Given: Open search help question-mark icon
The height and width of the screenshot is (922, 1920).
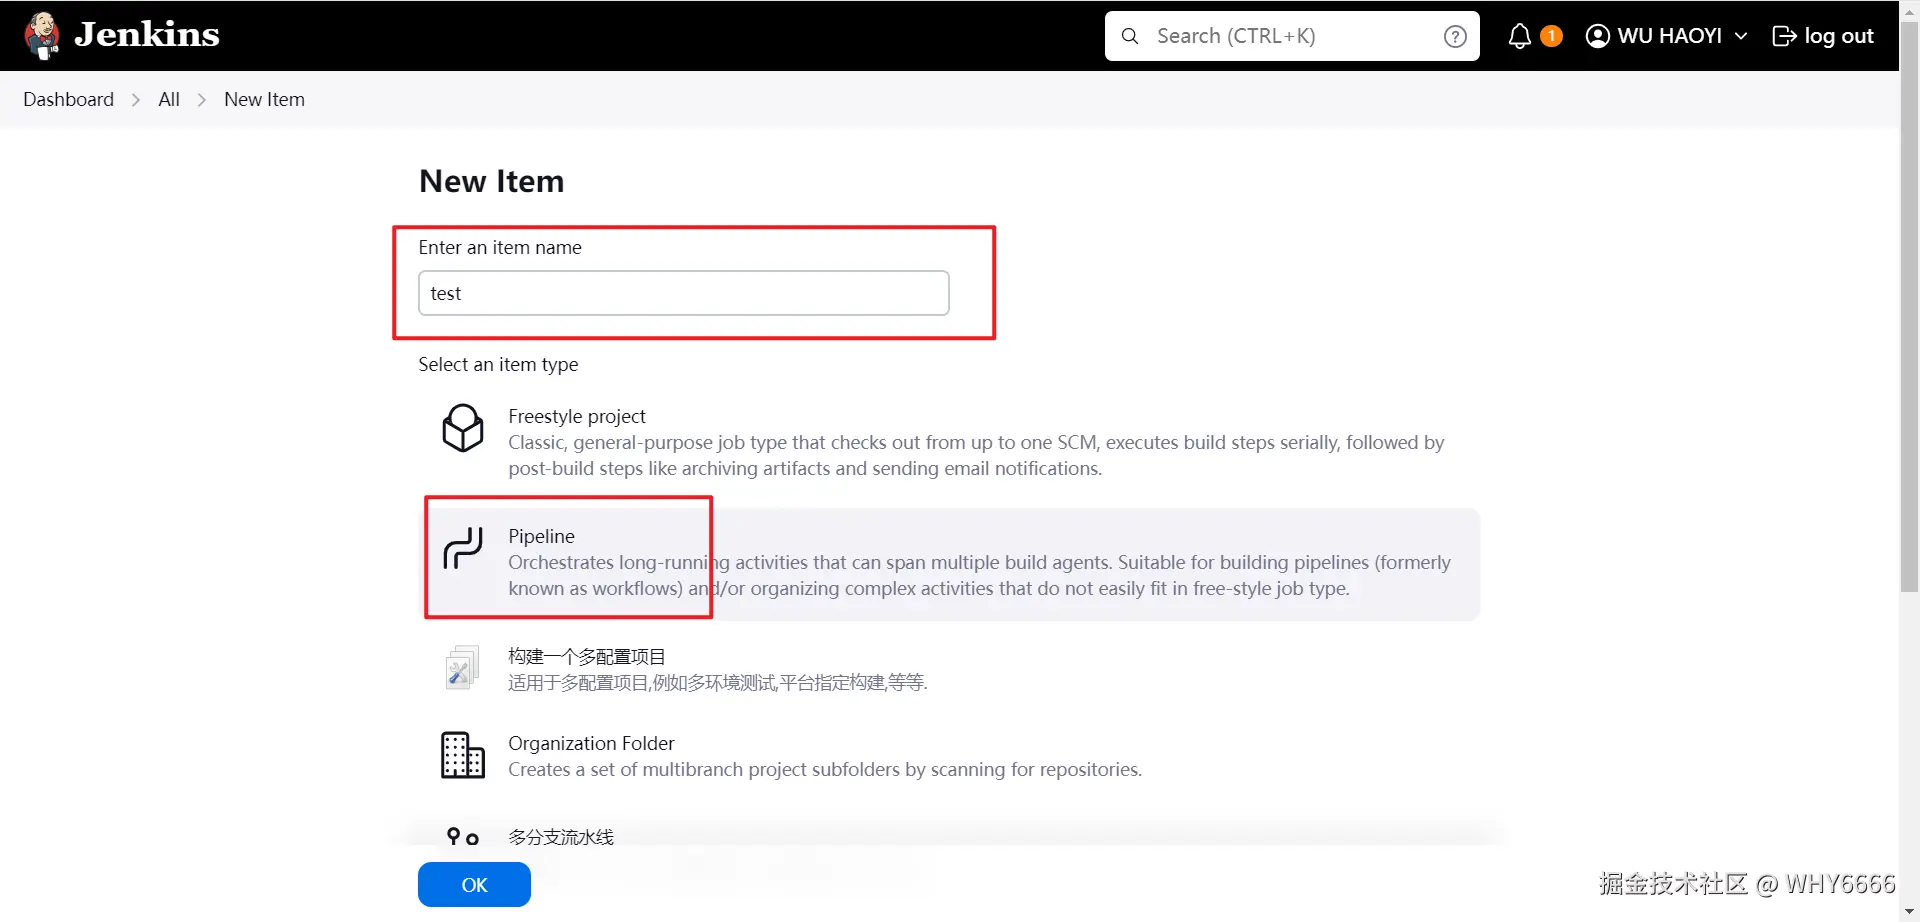Looking at the screenshot, I should tap(1455, 36).
